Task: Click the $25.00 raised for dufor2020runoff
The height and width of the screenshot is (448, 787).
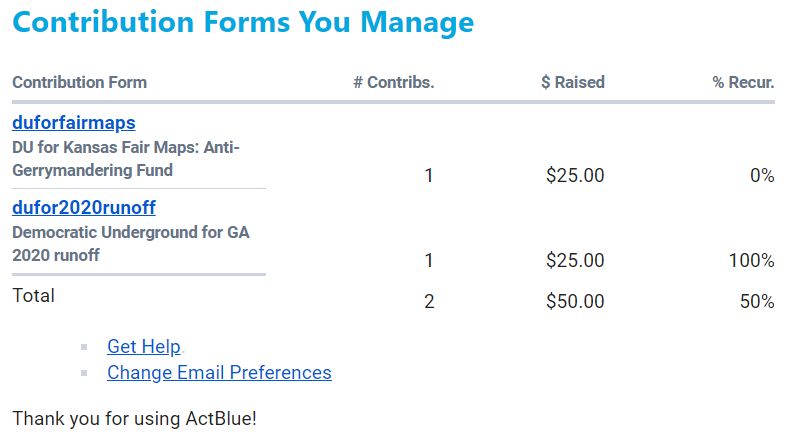Action: pyautogui.click(x=575, y=261)
